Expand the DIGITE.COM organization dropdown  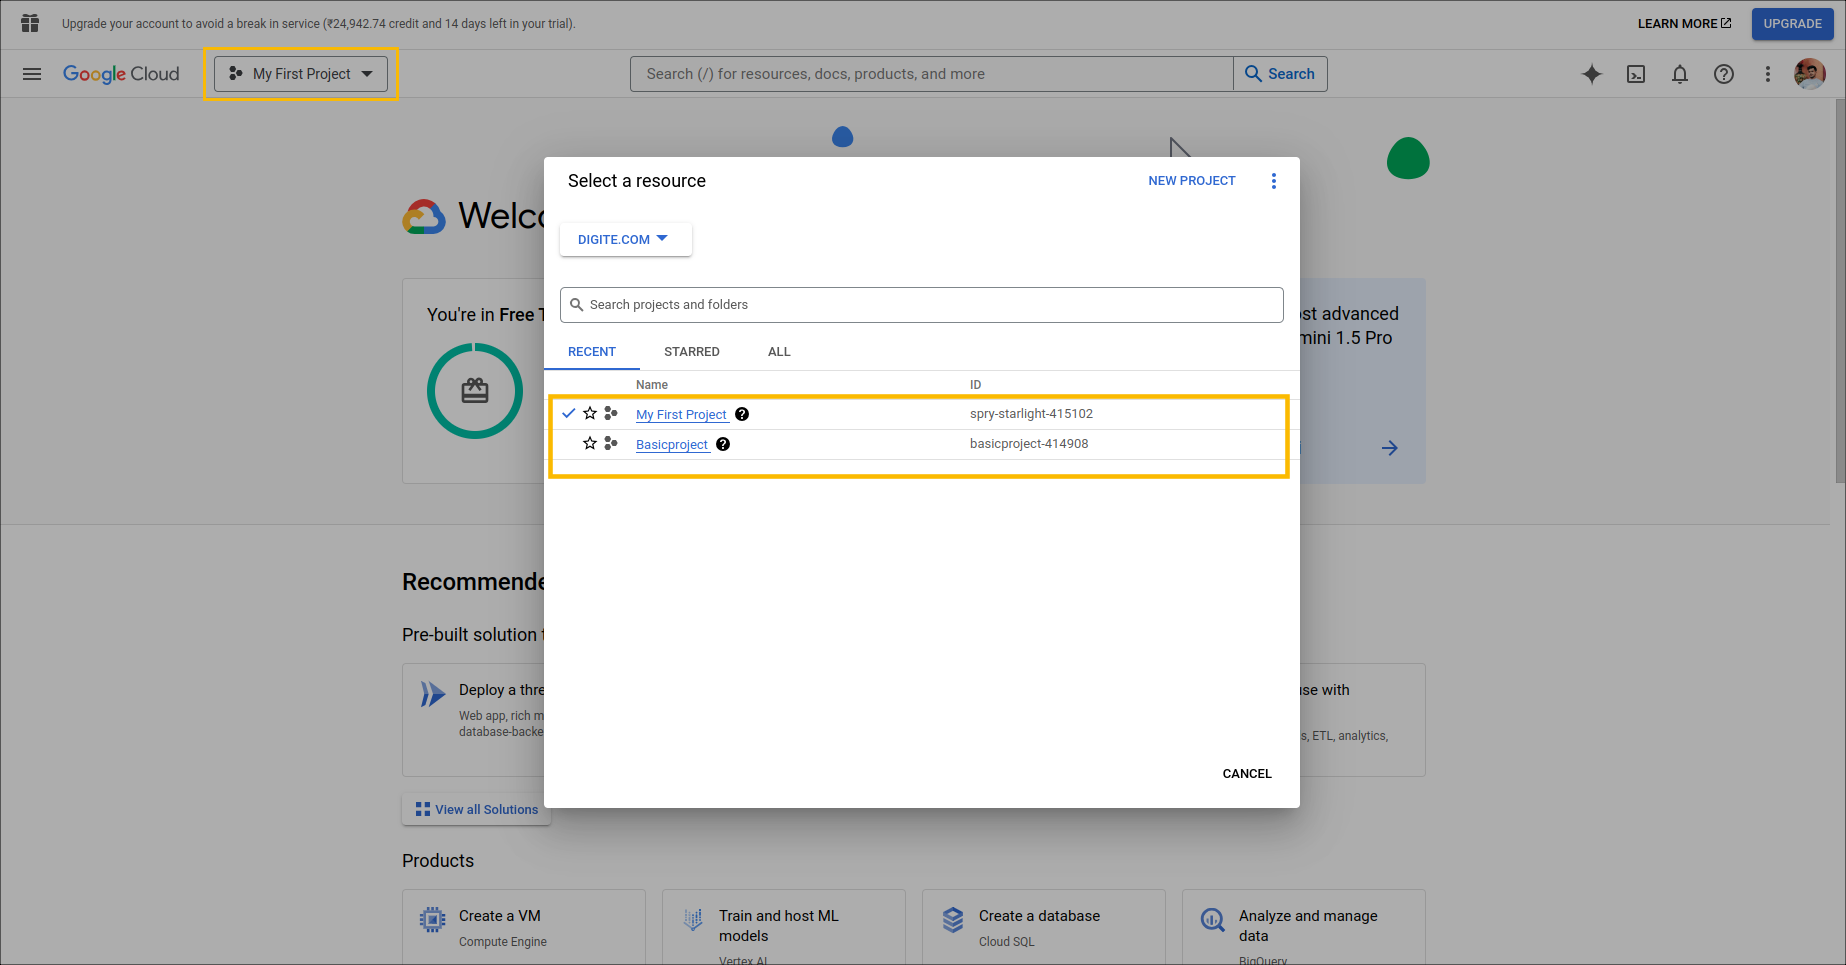point(625,239)
